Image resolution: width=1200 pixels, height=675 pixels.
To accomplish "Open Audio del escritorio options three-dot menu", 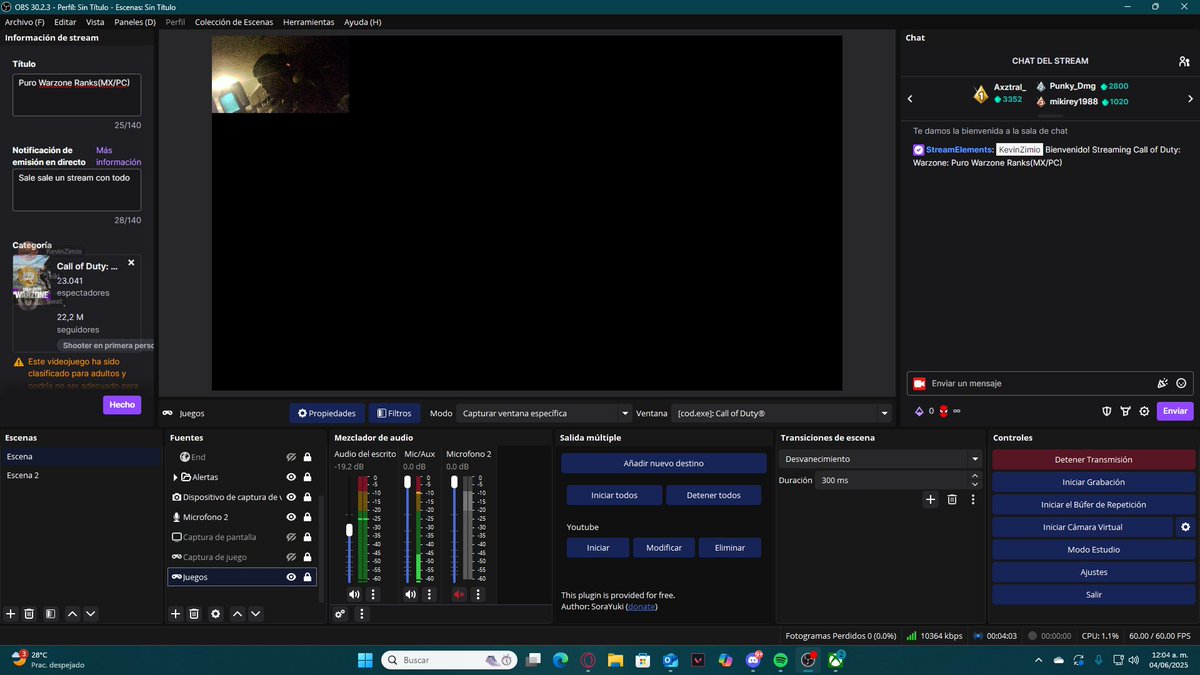I will click(373, 594).
